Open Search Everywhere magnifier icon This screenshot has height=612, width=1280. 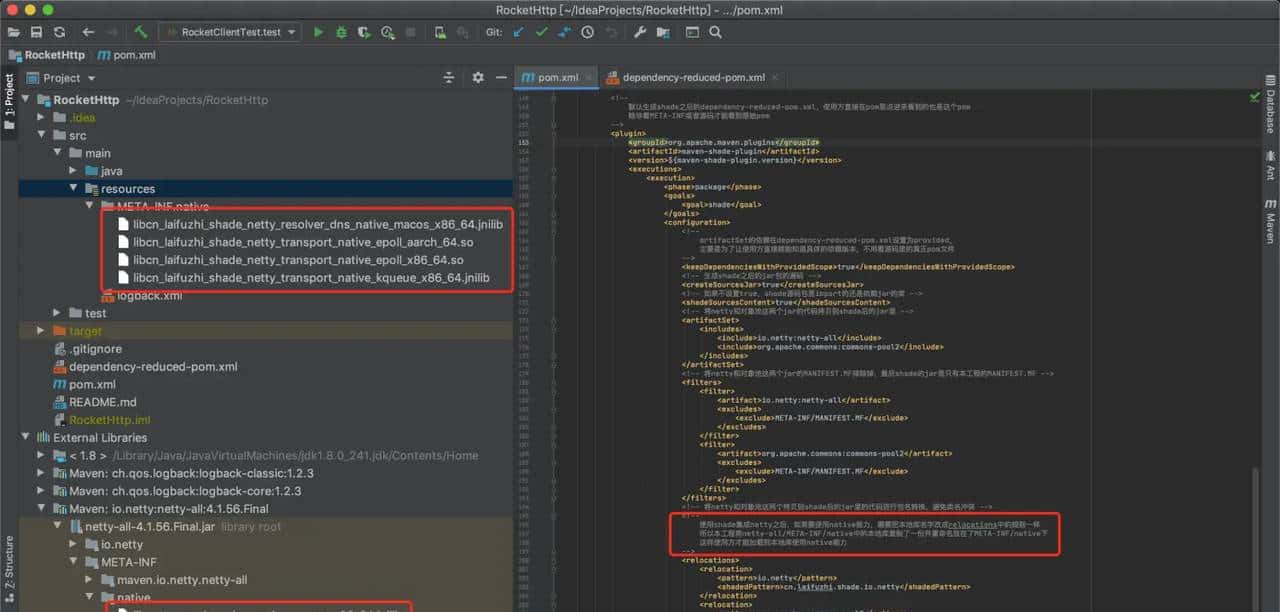(715, 32)
